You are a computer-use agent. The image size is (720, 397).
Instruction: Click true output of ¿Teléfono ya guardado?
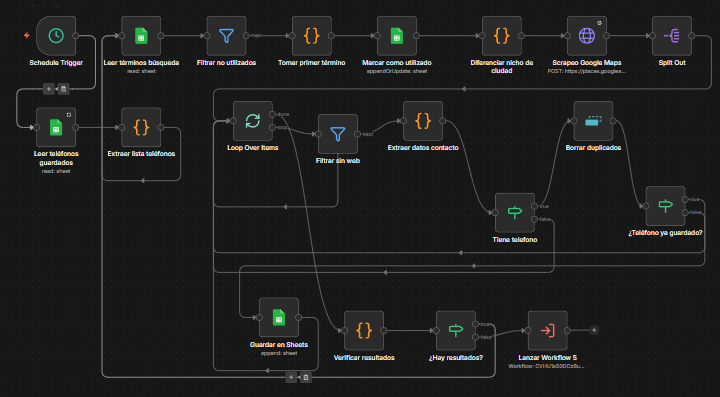[685, 199]
